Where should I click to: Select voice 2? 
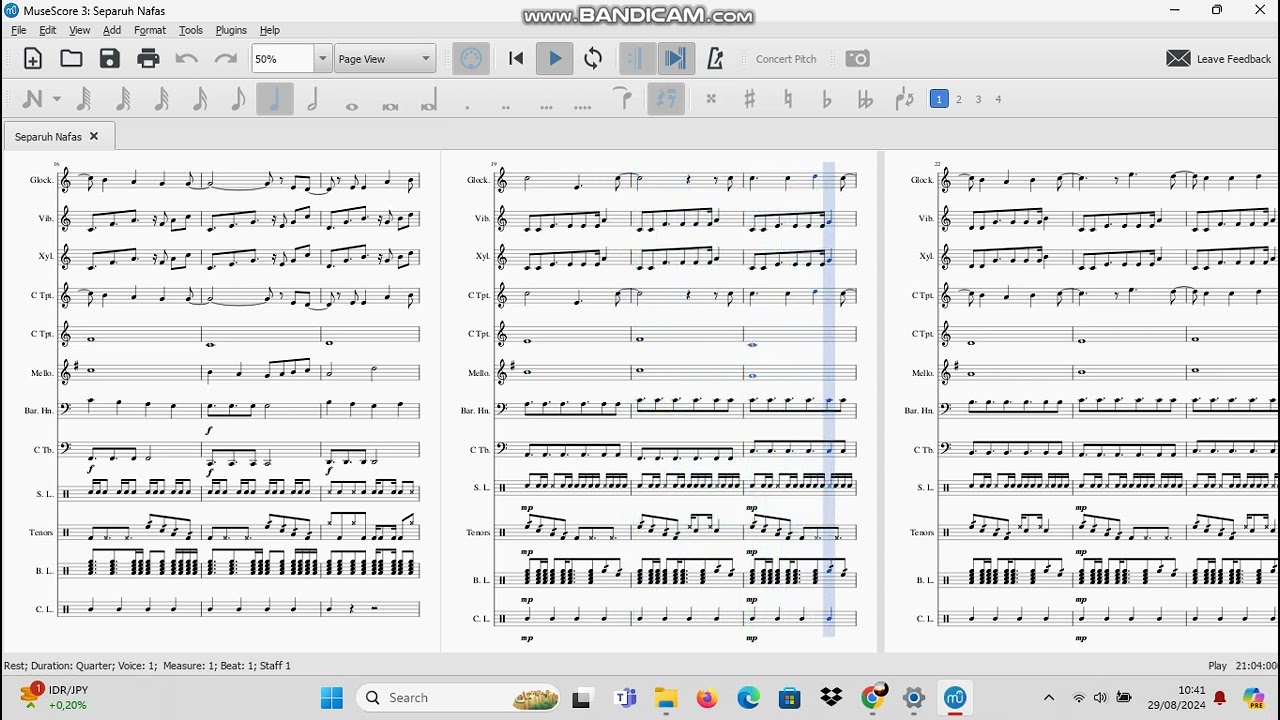point(959,99)
